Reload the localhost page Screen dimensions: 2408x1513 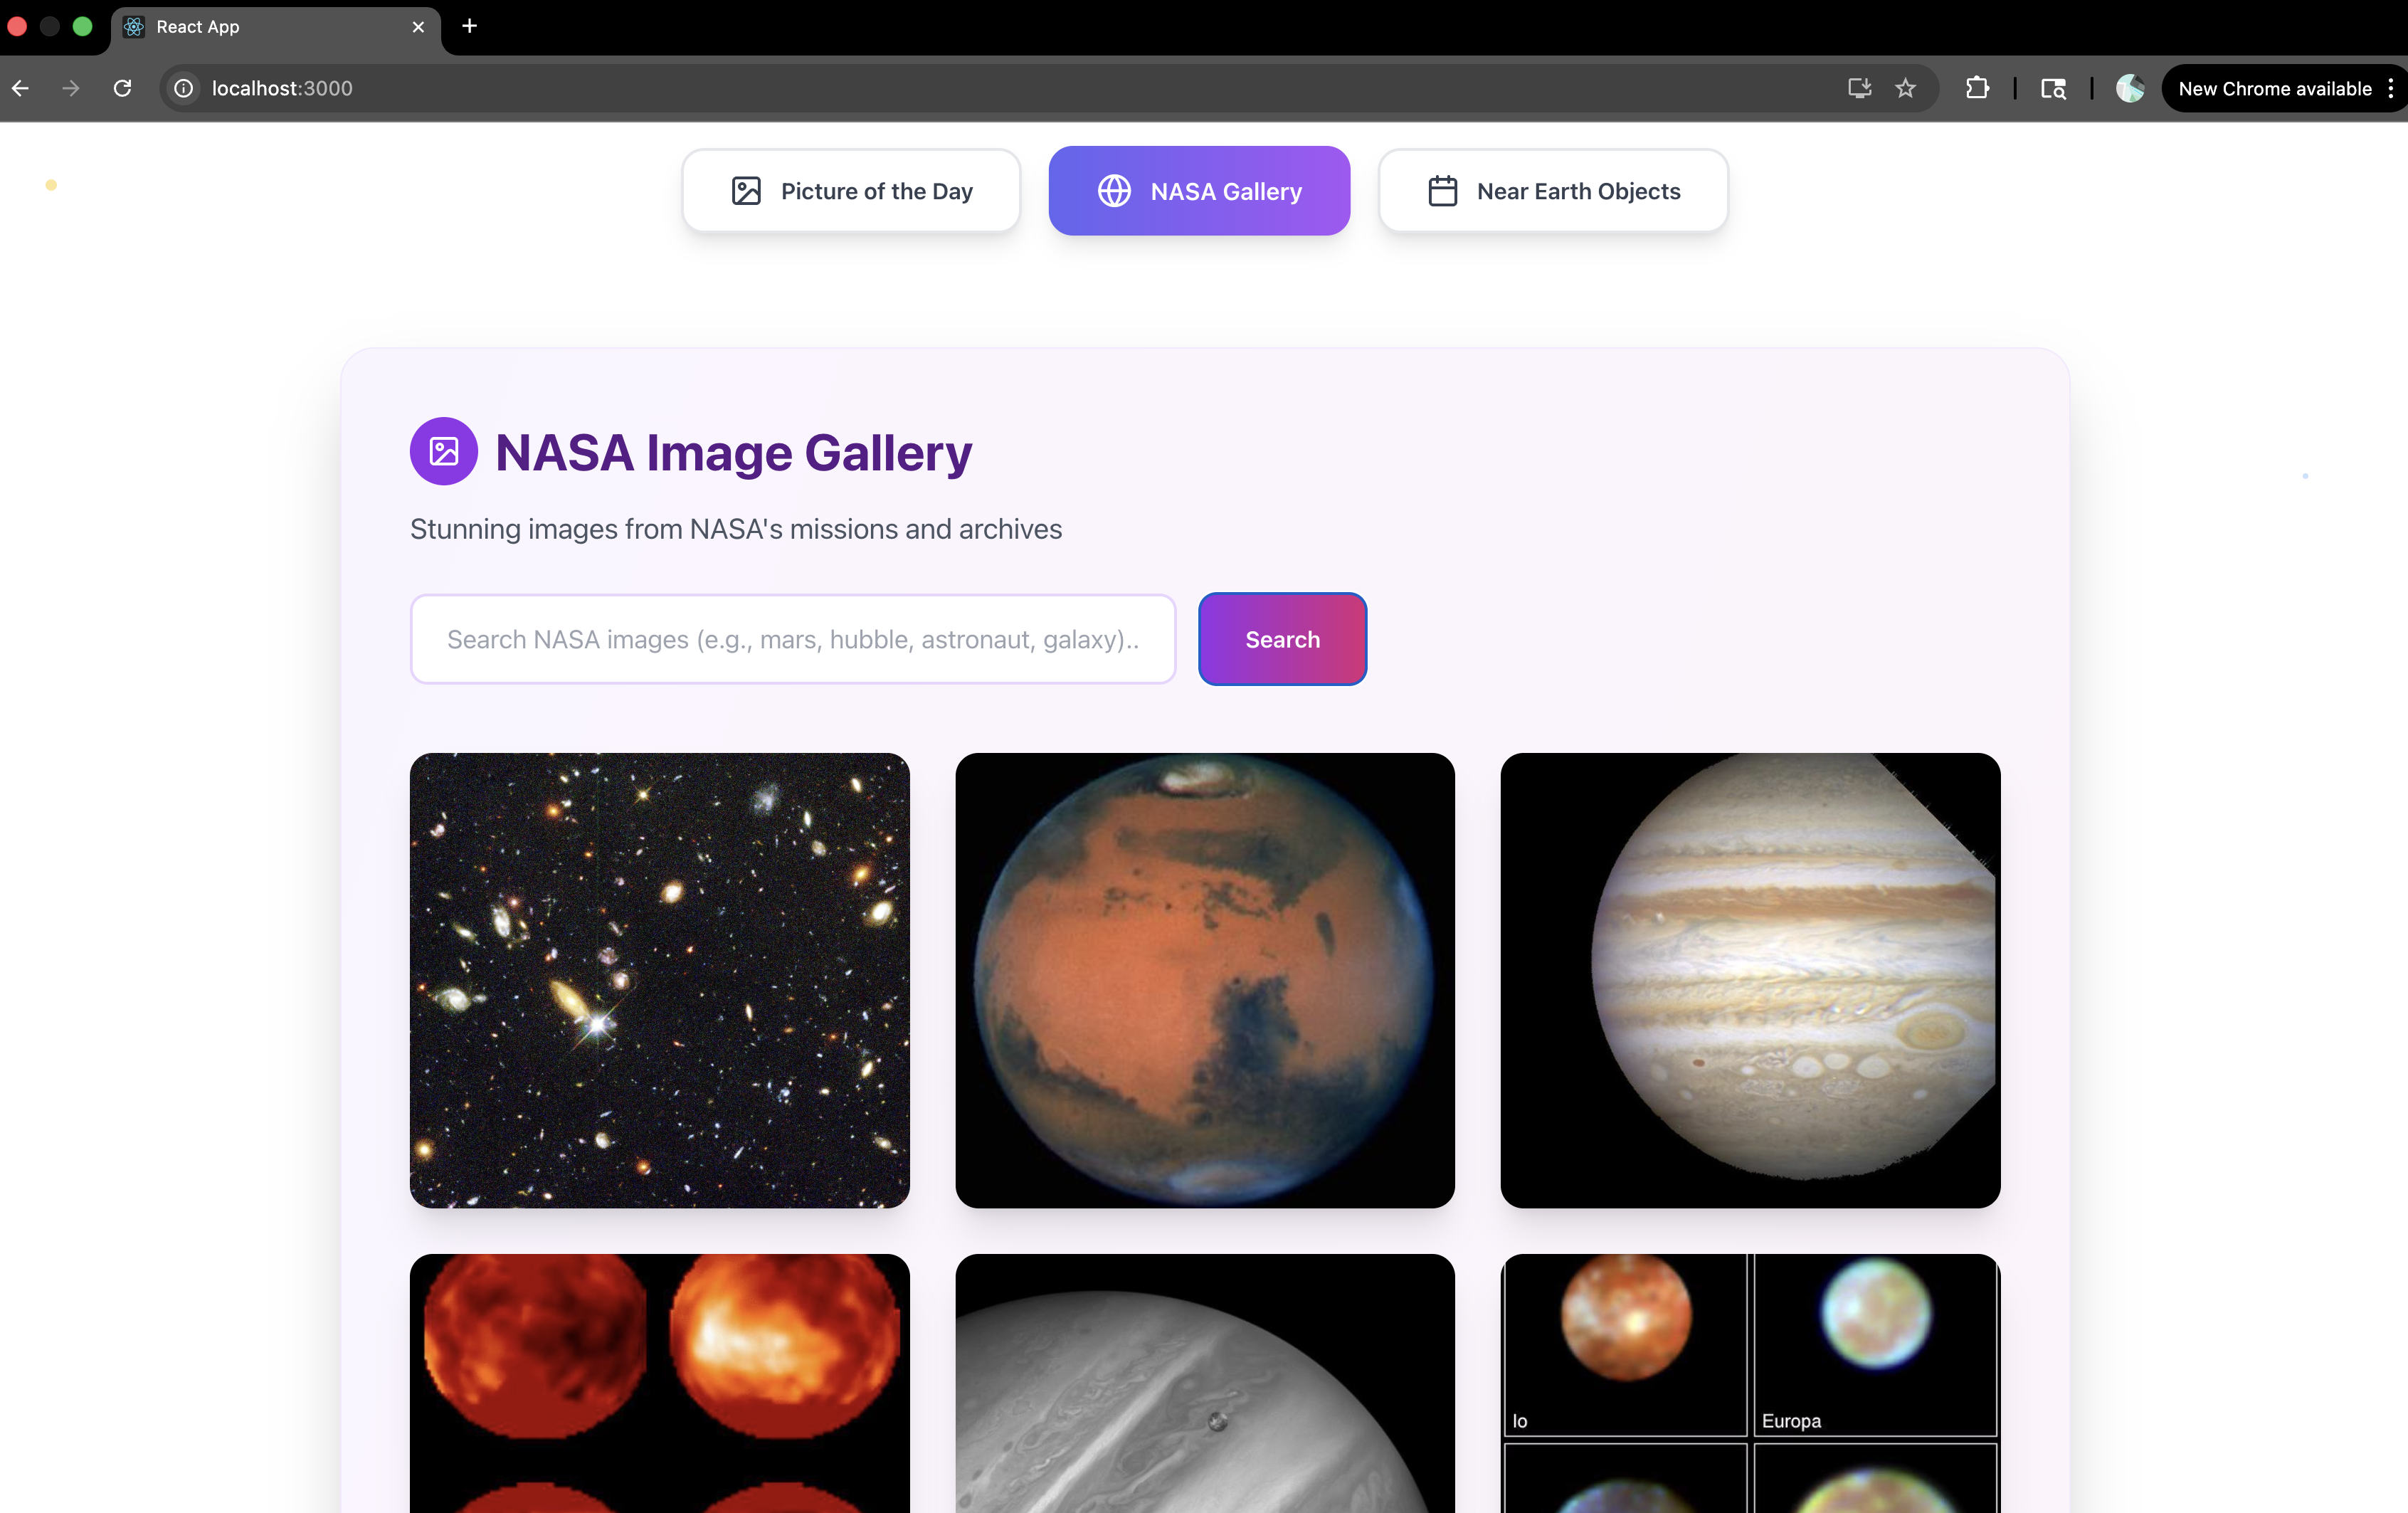click(122, 88)
